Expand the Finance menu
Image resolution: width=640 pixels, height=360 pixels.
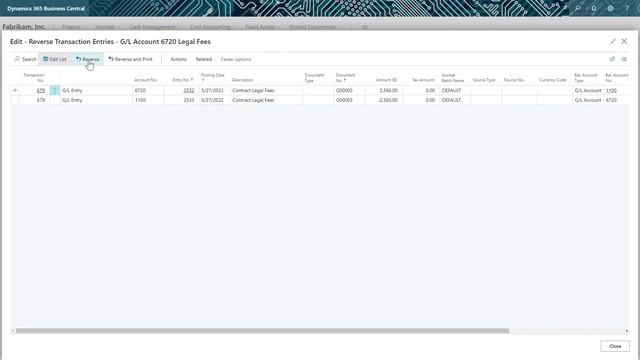[x=73, y=27]
